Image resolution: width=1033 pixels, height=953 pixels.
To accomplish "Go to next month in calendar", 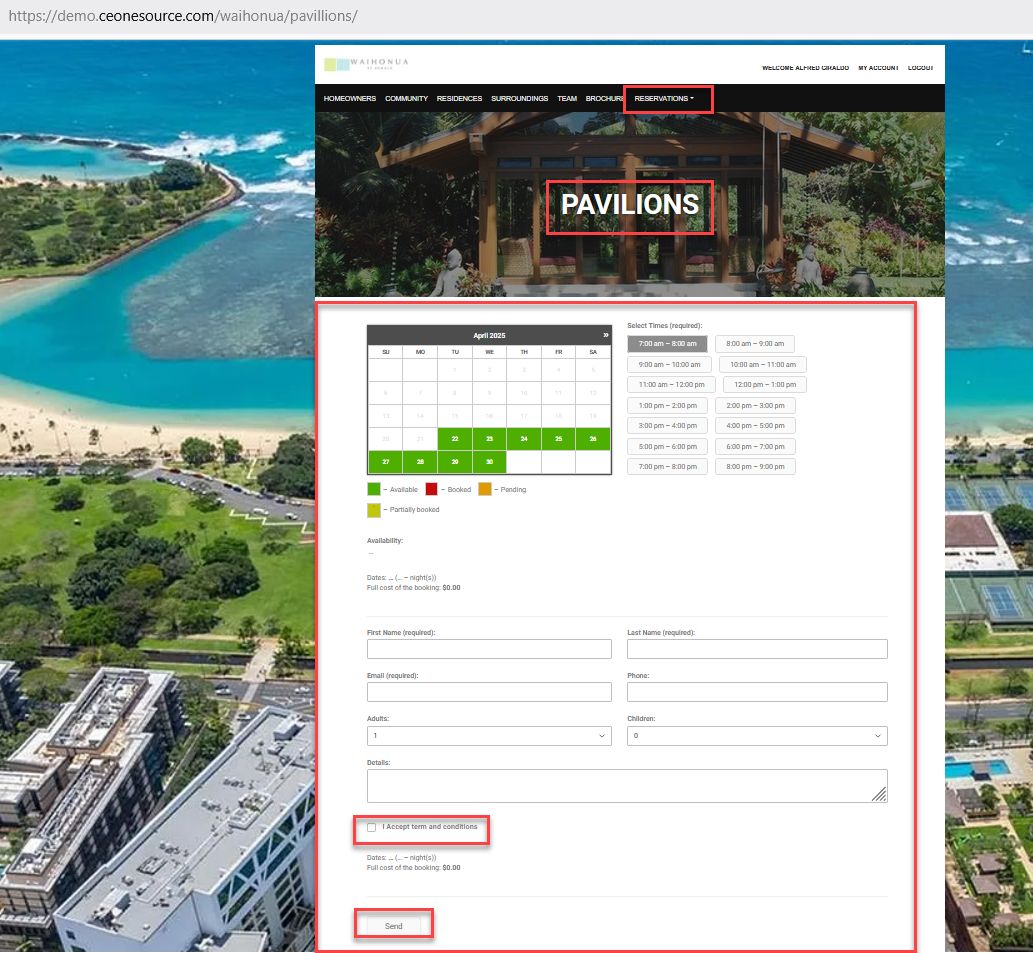I will click(605, 335).
